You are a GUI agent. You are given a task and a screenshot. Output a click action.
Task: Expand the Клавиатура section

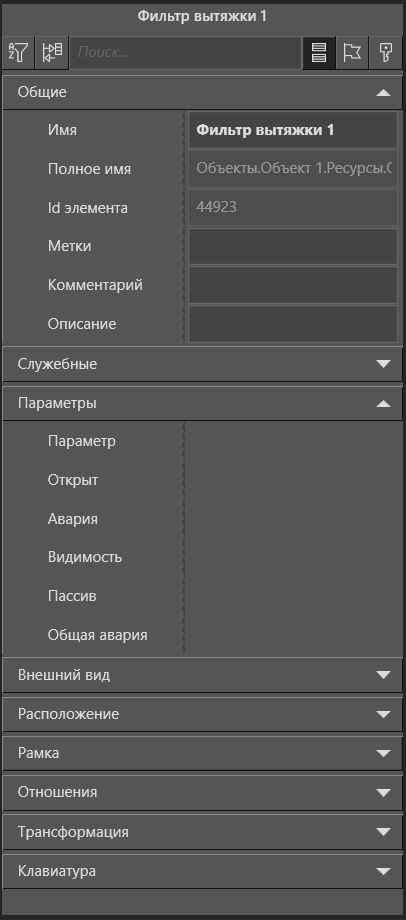point(383,871)
